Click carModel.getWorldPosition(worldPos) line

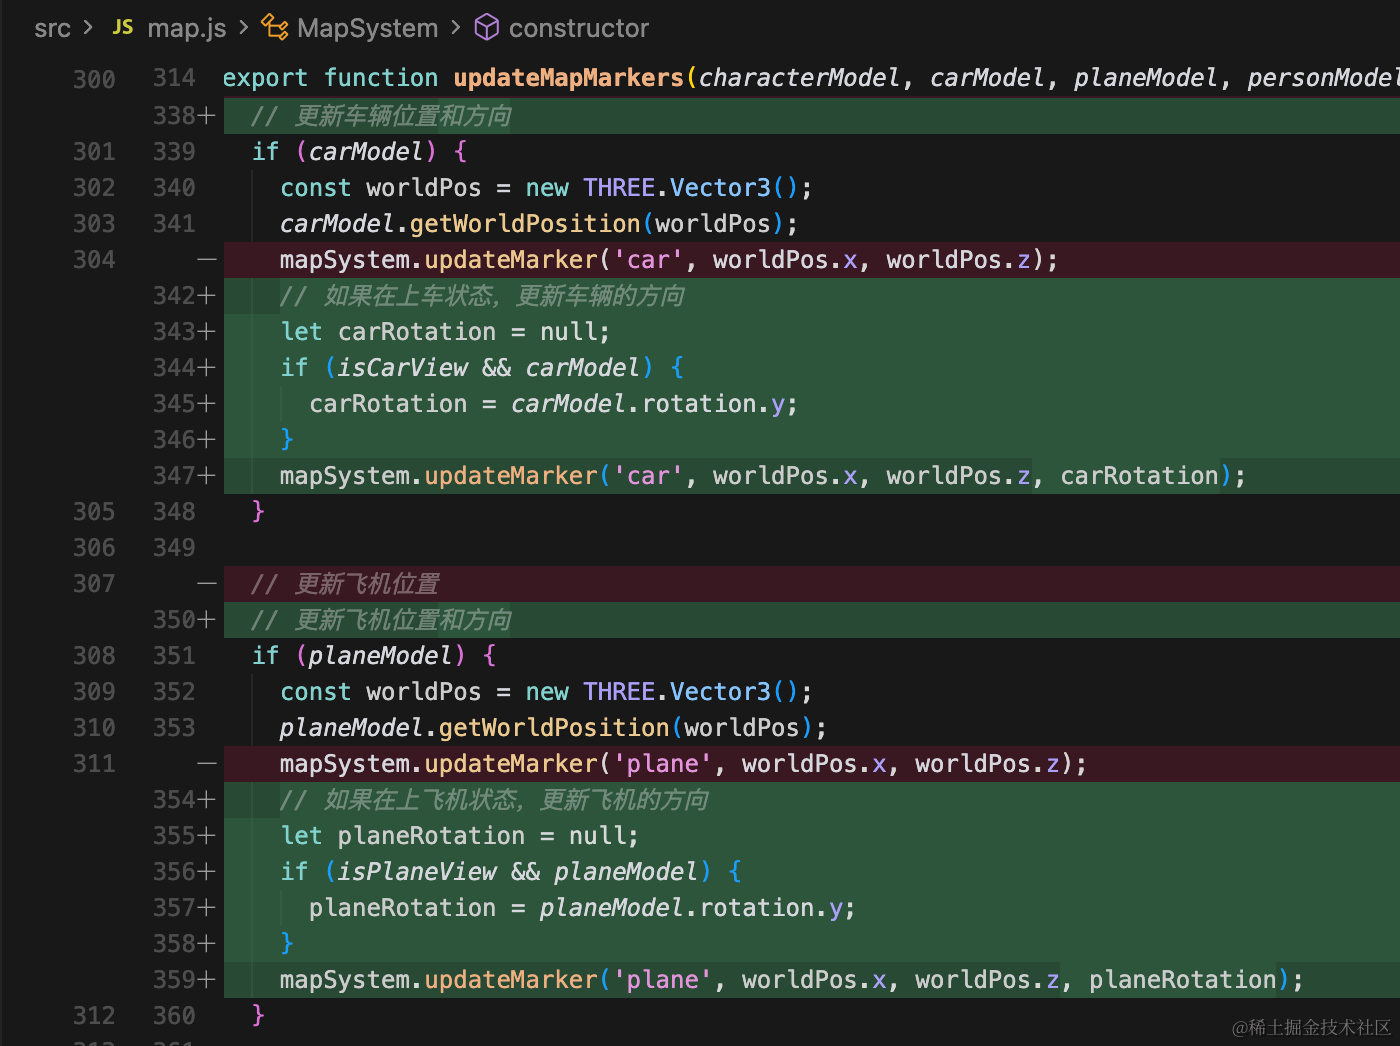click(x=539, y=224)
